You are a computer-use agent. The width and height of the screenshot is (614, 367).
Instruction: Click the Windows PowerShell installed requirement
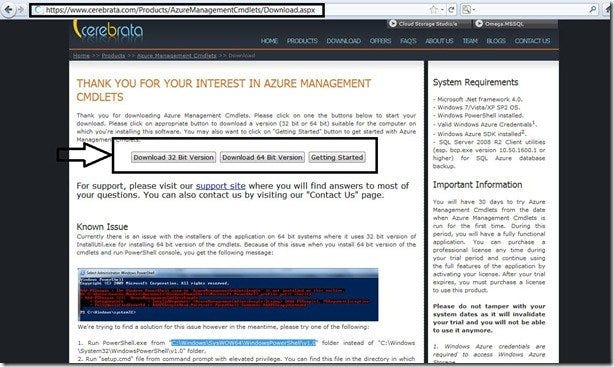(478, 116)
